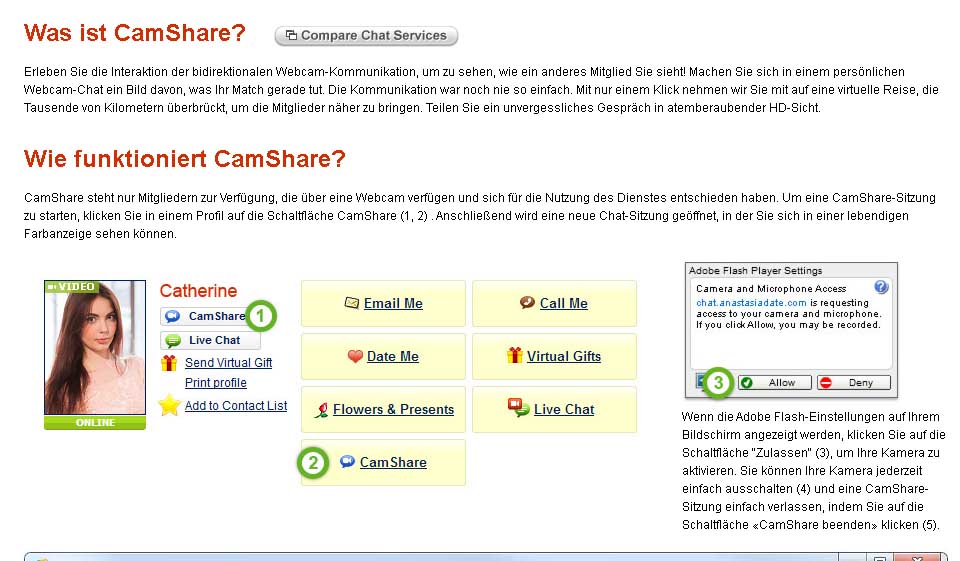Click the chat bubbles icon in Live Chat tile
This screenshot has height=561, width=960.
tap(518, 408)
